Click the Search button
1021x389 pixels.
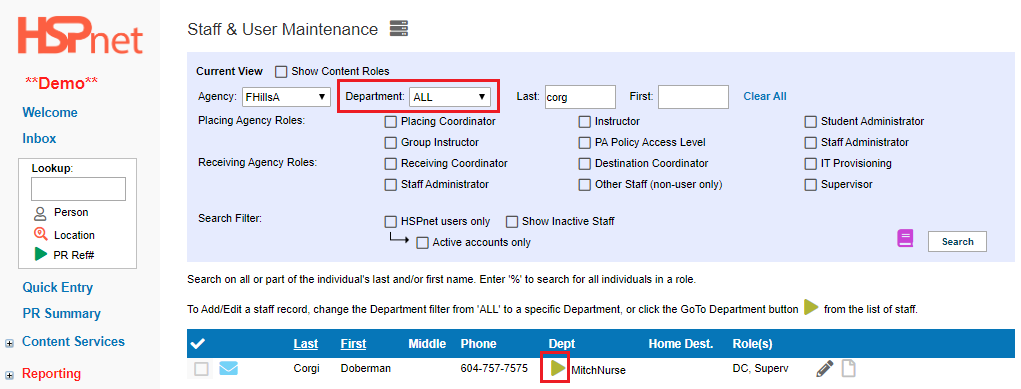click(x=957, y=242)
